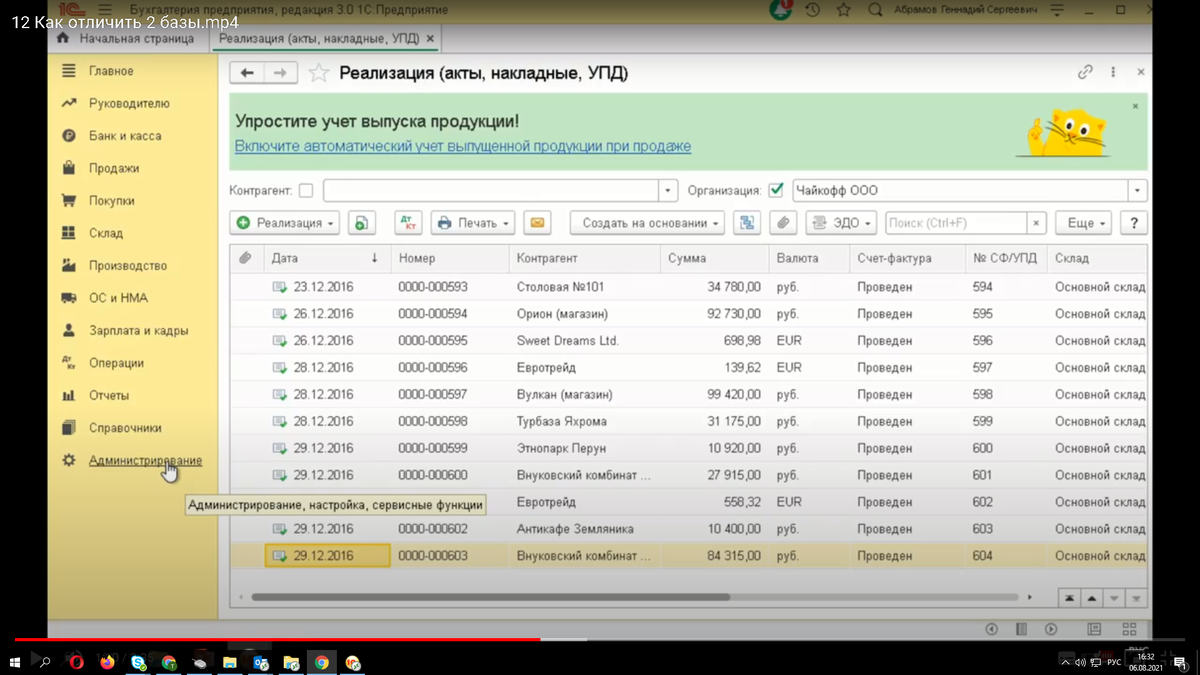Click the Поиск (Ctrl+F) search field
This screenshot has width=1200, height=675.
[x=956, y=223]
